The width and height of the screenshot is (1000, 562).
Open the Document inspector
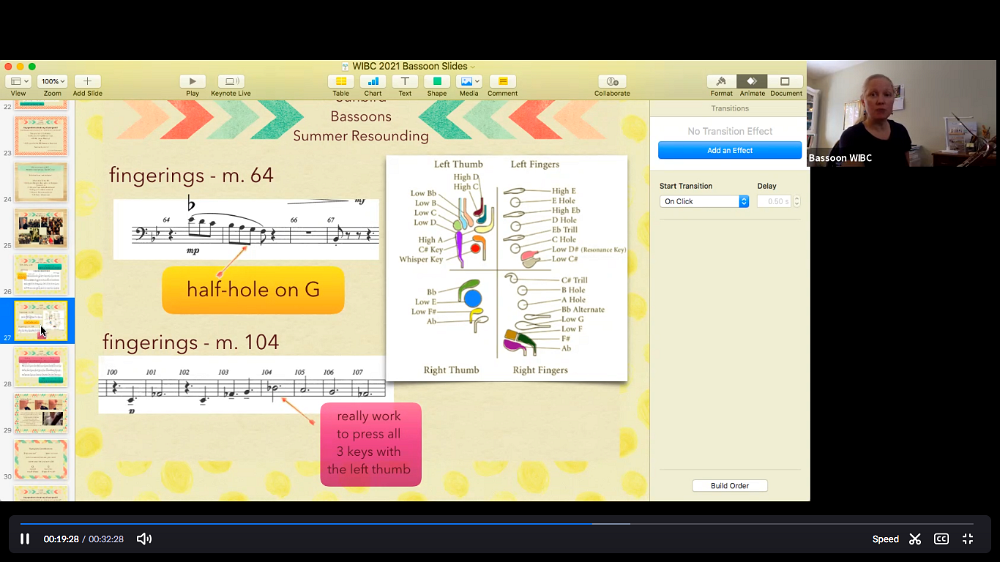[785, 81]
